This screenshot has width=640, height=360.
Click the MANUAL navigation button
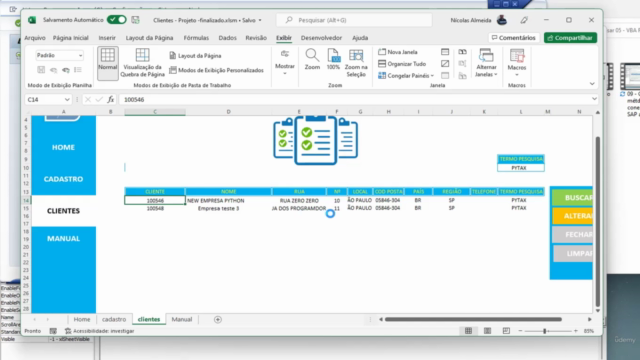pos(63,238)
